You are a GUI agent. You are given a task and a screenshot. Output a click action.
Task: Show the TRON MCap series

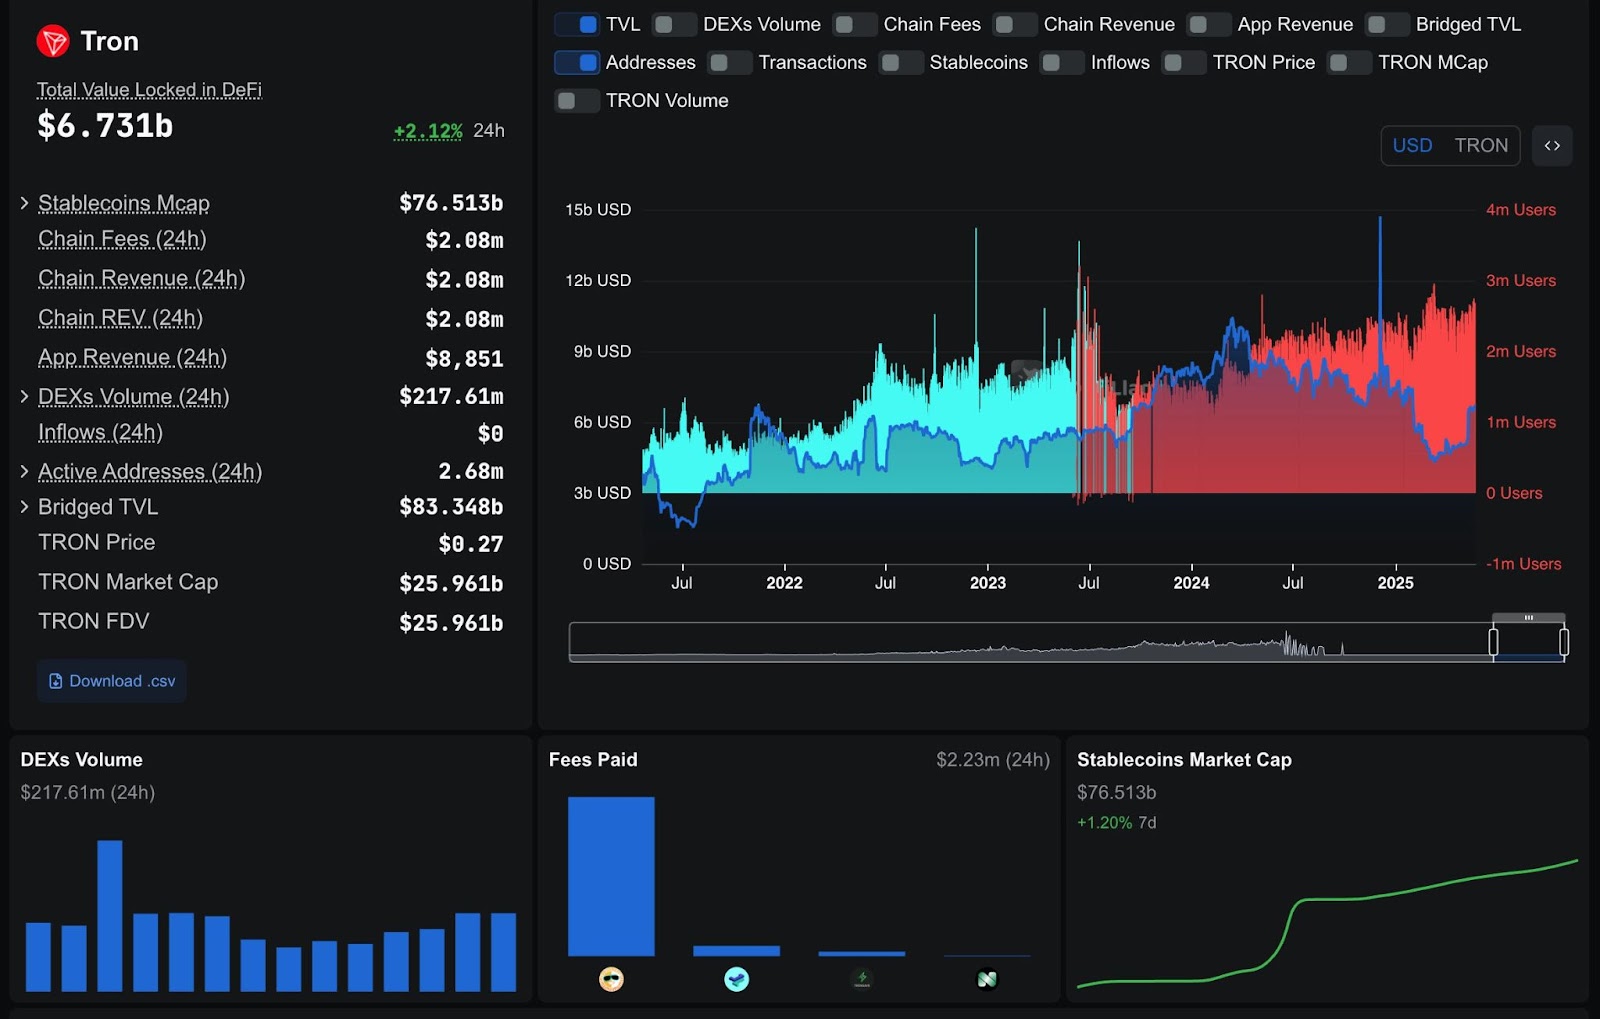tap(1349, 62)
